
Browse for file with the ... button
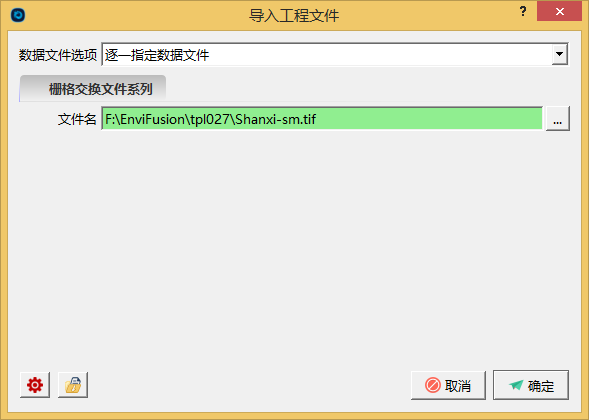(557, 119)
